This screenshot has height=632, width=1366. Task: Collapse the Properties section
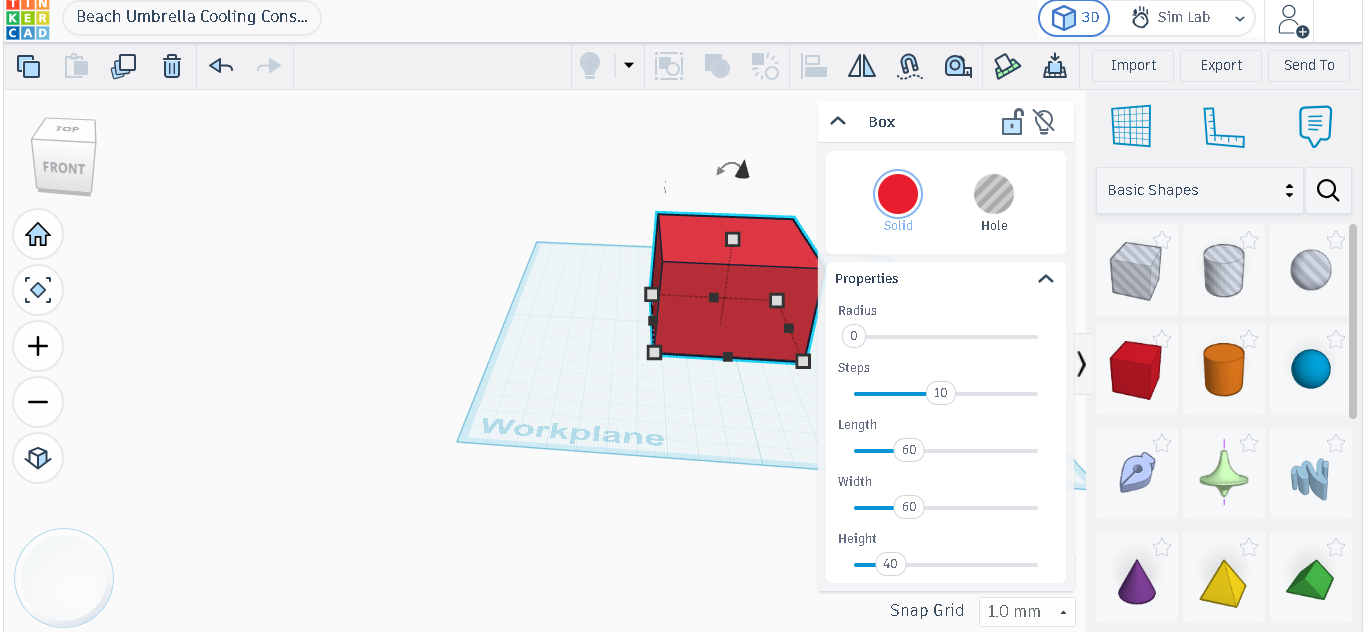click(x=1046, y=278)
